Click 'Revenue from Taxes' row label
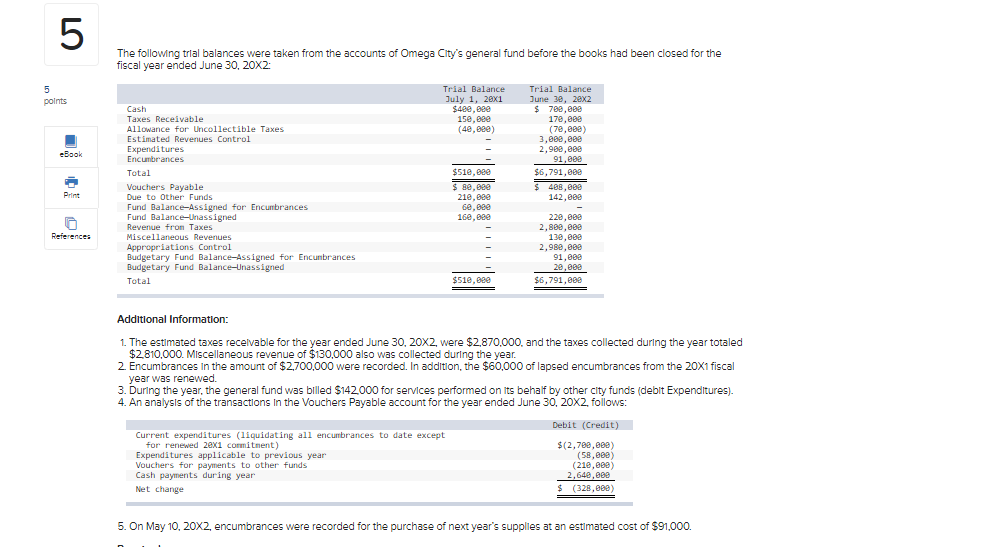Viewport: 1003px width, 547px height. point(170,228)
